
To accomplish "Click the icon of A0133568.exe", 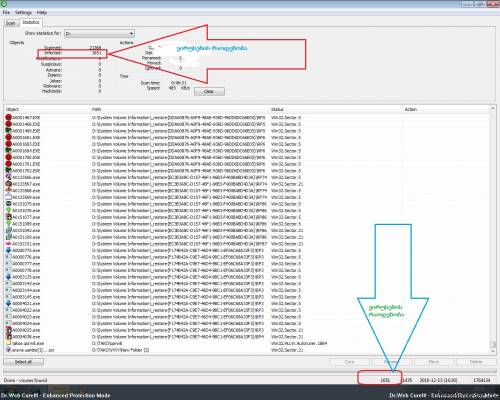I will tap(8, 190).
